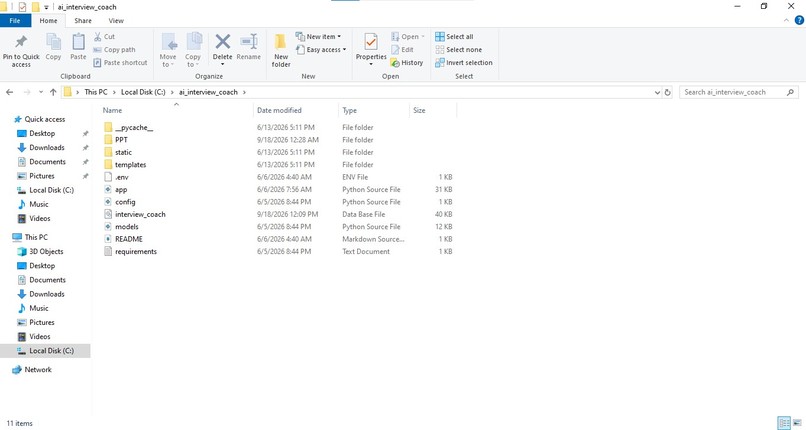Screen dimensions: 806x430
Task: Click This PC in the address bar
Action: click(x=96, y=92)
